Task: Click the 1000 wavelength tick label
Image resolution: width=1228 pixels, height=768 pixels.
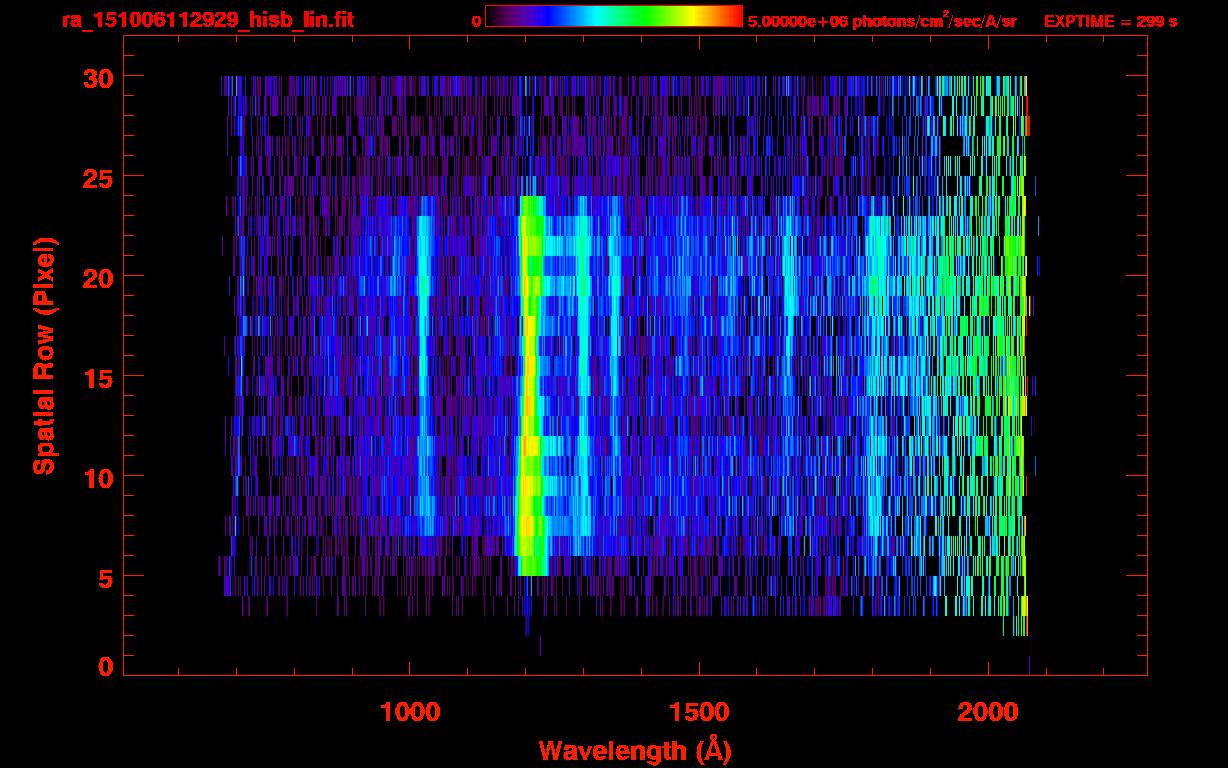Action: tap(409, 712)
